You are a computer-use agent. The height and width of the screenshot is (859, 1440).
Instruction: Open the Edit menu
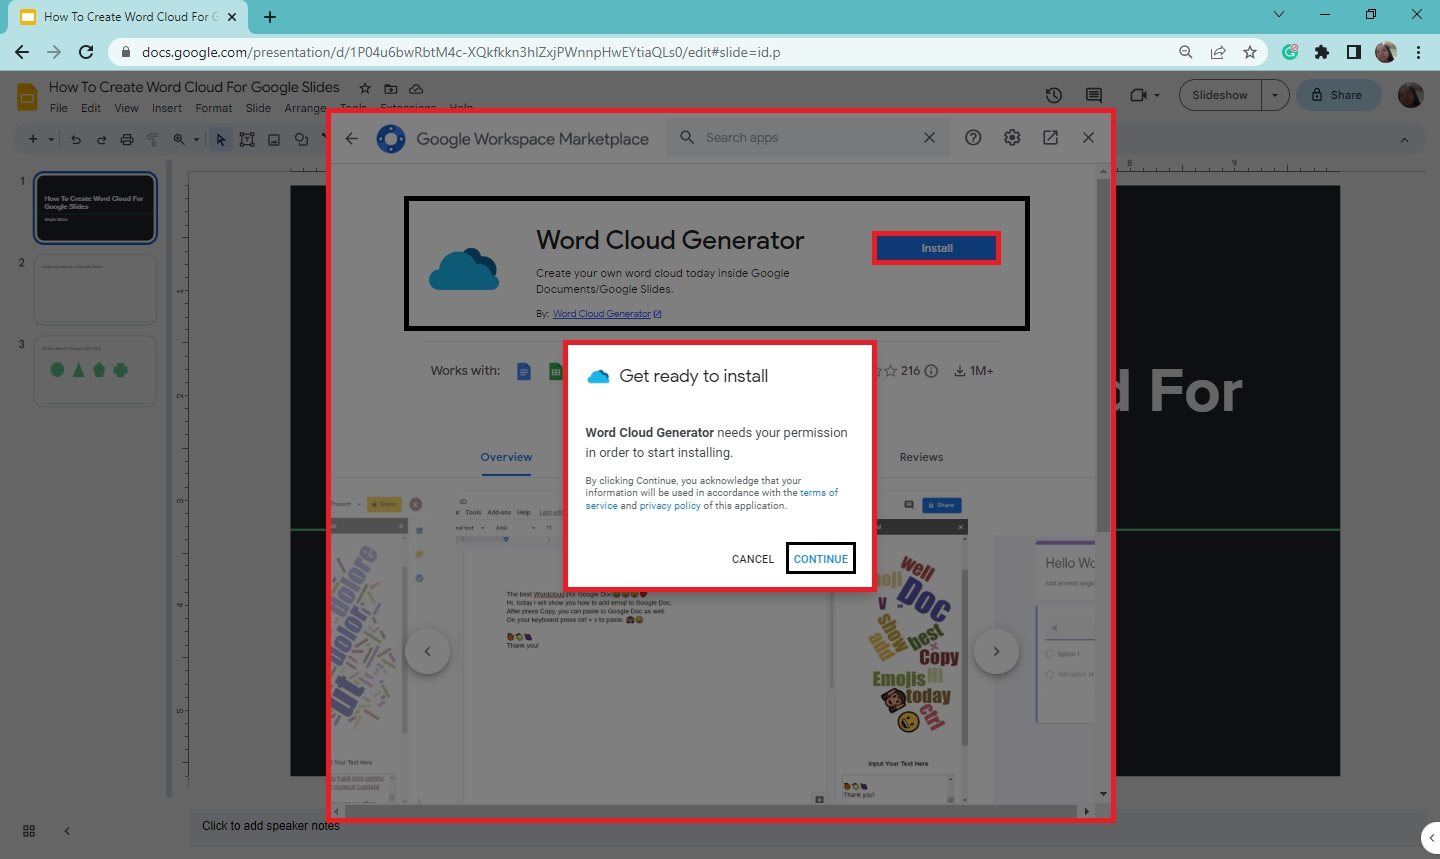pos(91,108)
